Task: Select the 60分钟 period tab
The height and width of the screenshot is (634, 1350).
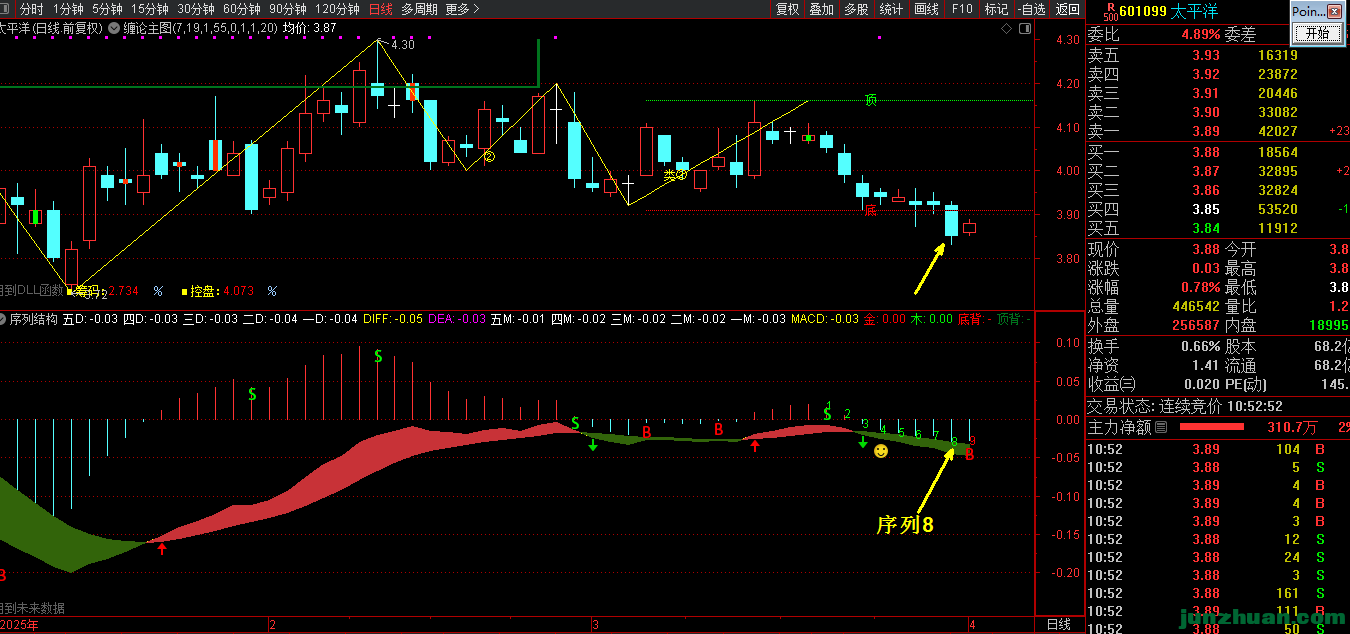Action: pos(241,9)
